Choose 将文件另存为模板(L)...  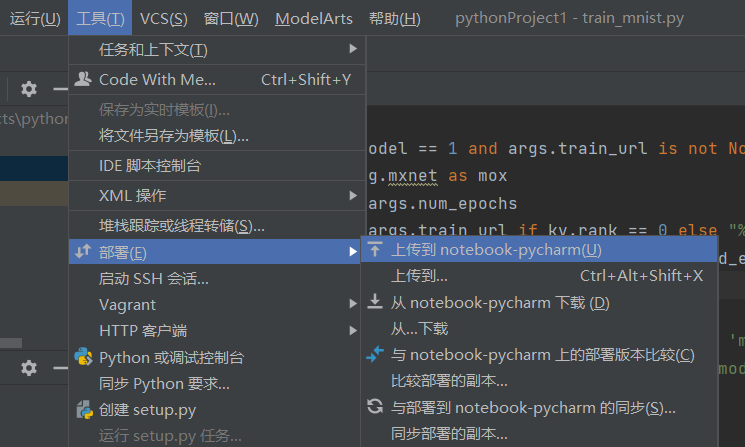217,136
